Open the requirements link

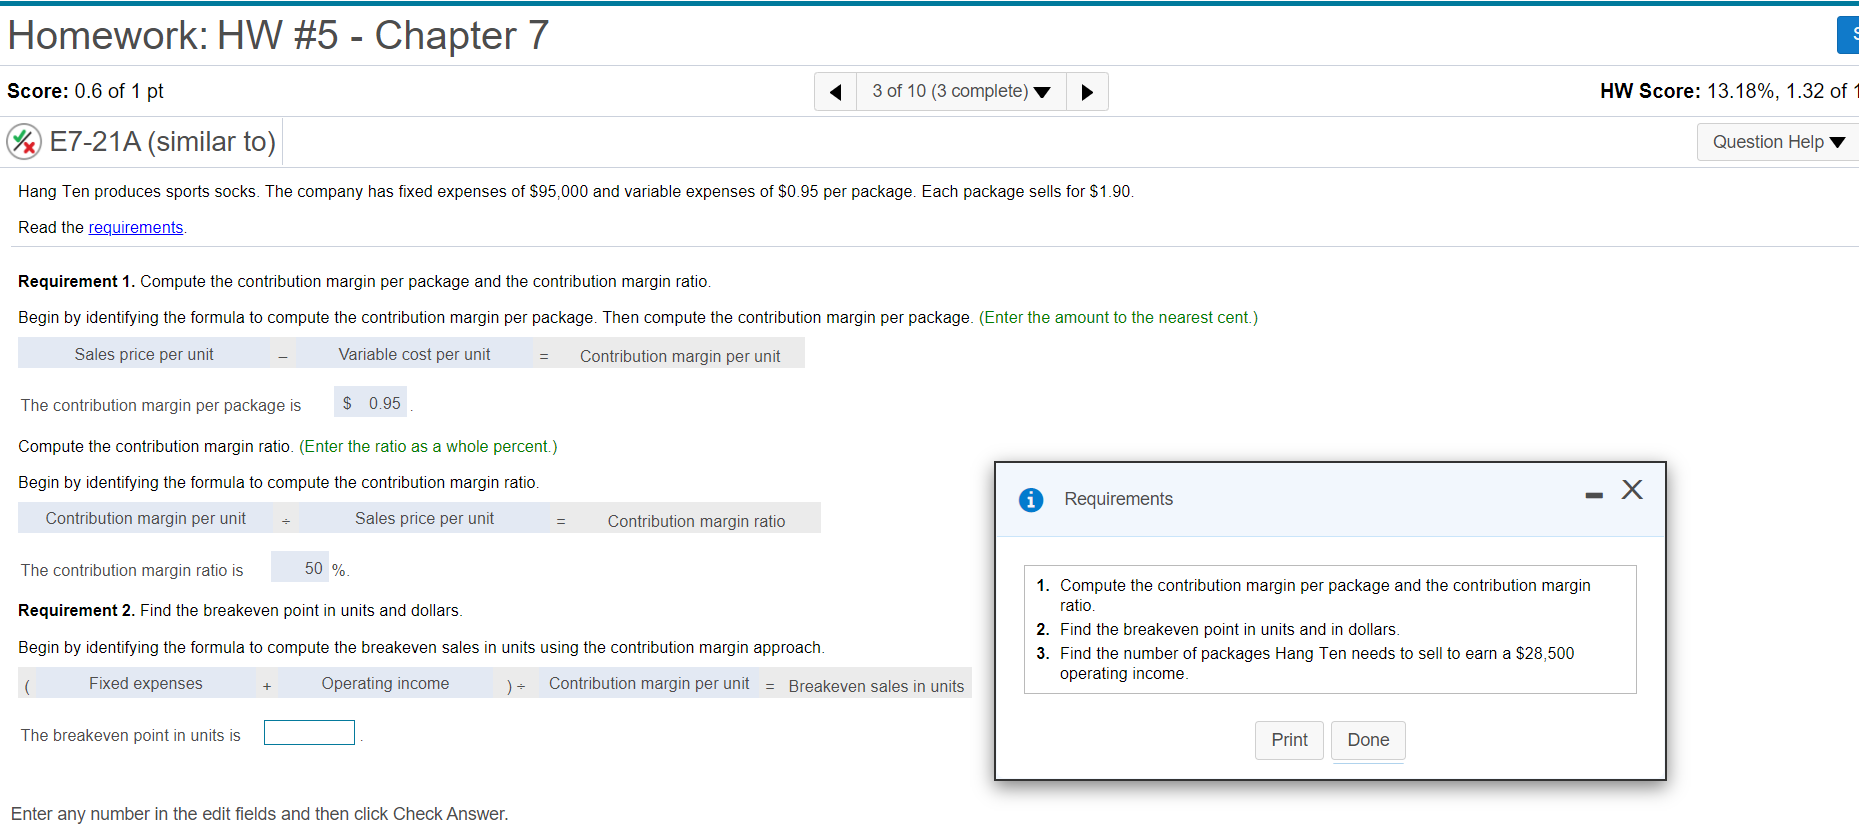(x=136, y=228)
